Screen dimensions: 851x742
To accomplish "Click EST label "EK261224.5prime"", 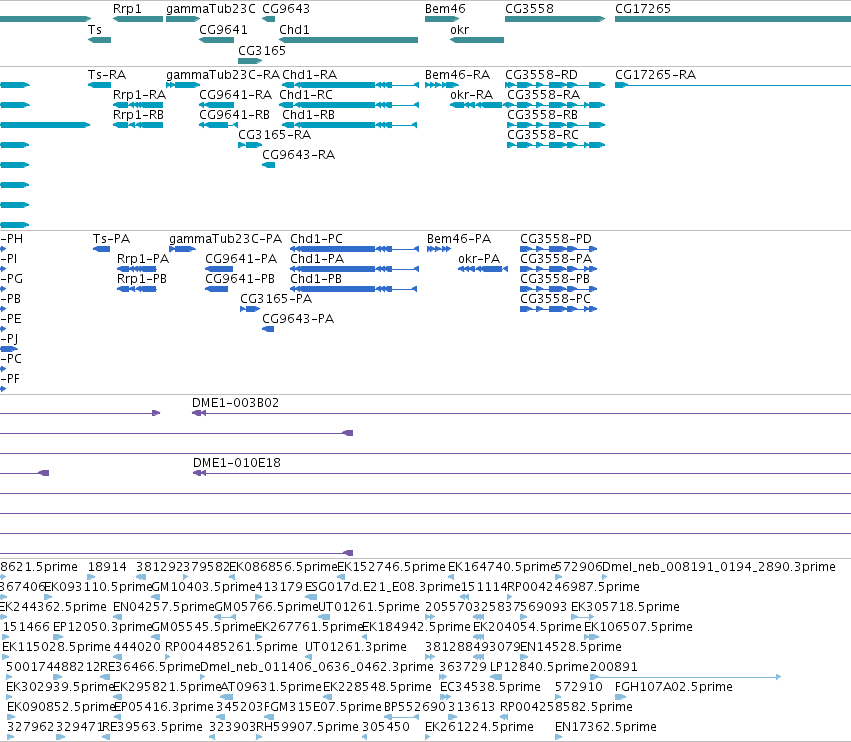I will click(479, 727).
